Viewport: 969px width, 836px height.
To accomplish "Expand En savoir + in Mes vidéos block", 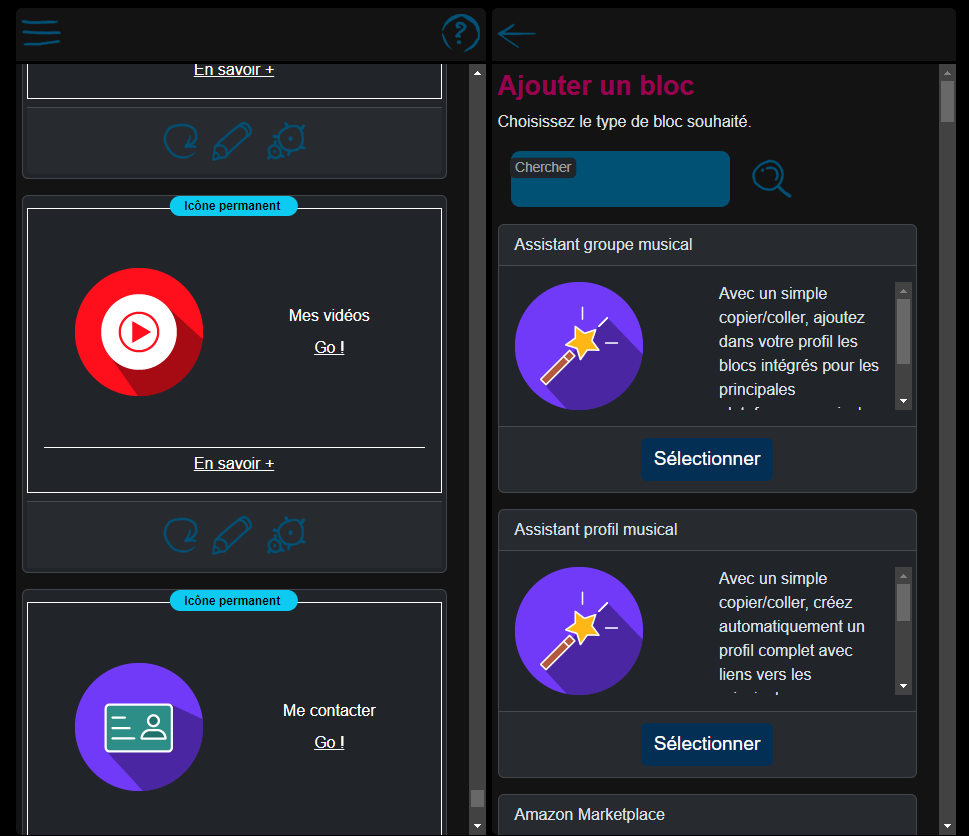I will [234, 464].
